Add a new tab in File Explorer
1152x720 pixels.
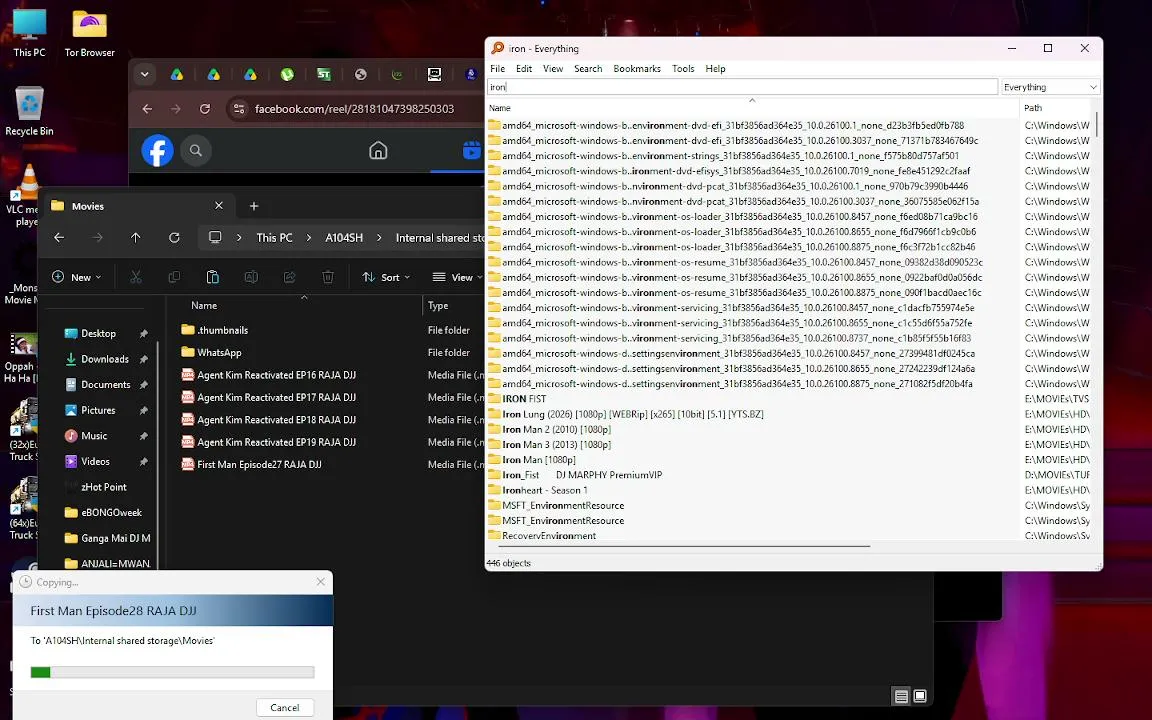(x=254, y=206)
